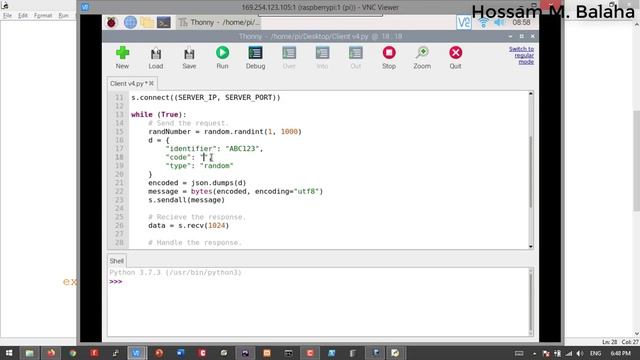640x360 pixels.
Task: Open Chrome from Windows taskbar
Action: pyautogui.click(x=73, y=353)
